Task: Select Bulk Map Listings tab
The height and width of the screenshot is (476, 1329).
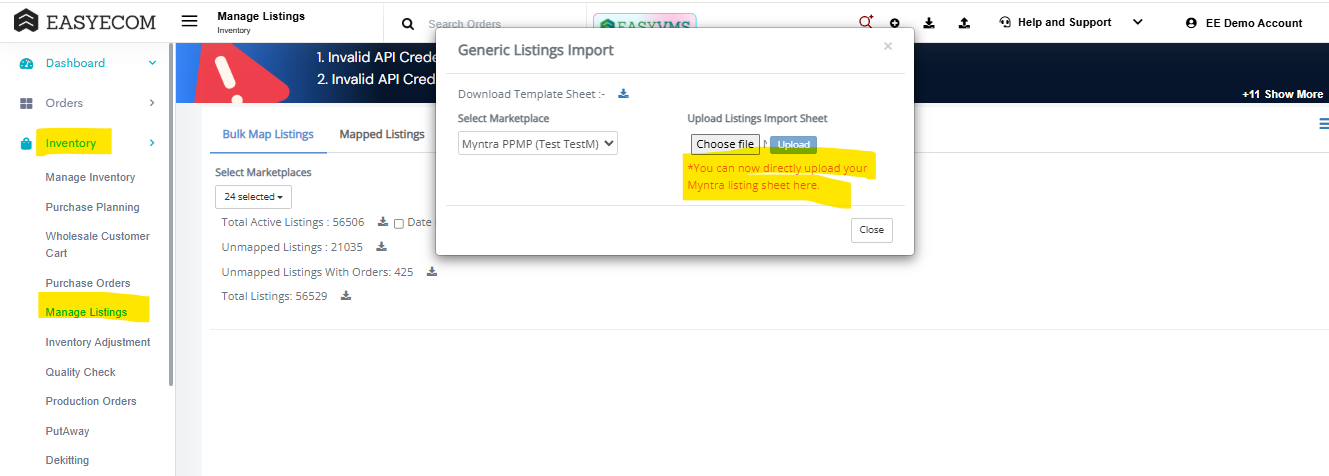Action: click(268, 134)
